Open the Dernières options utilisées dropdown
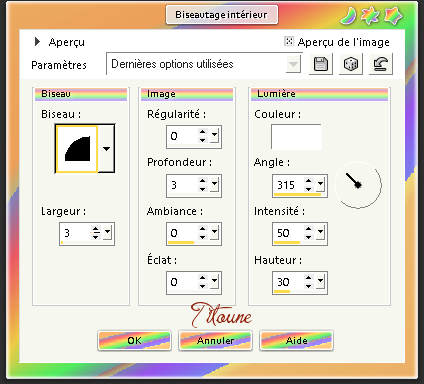Screen dimensions: 424x384 click(293, 64)
